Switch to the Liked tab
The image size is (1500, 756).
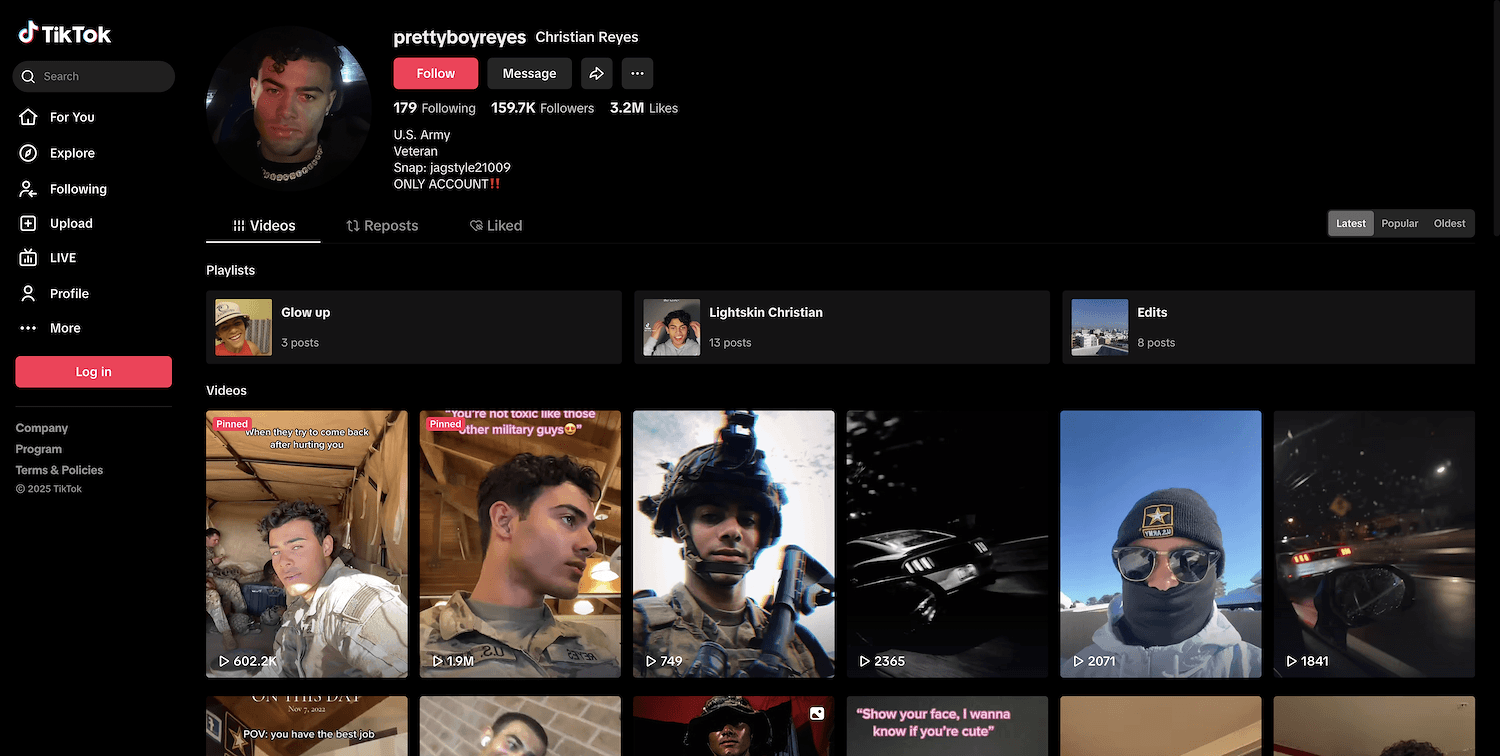tap(496, 226)
